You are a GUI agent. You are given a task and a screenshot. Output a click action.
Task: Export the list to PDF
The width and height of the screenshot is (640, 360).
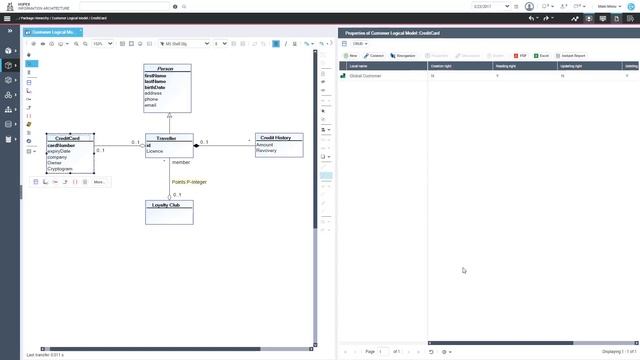click(520, 56)
